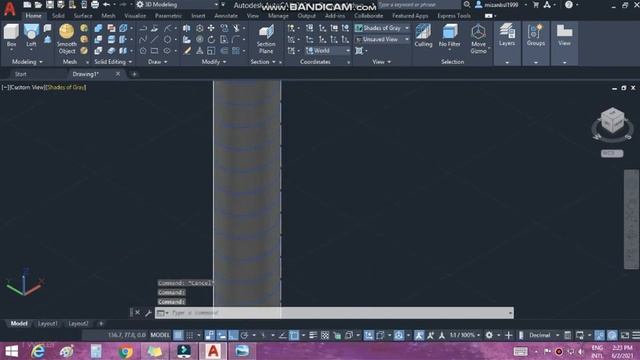
Task: Click the Custom View viewport label
Action: 26,87
